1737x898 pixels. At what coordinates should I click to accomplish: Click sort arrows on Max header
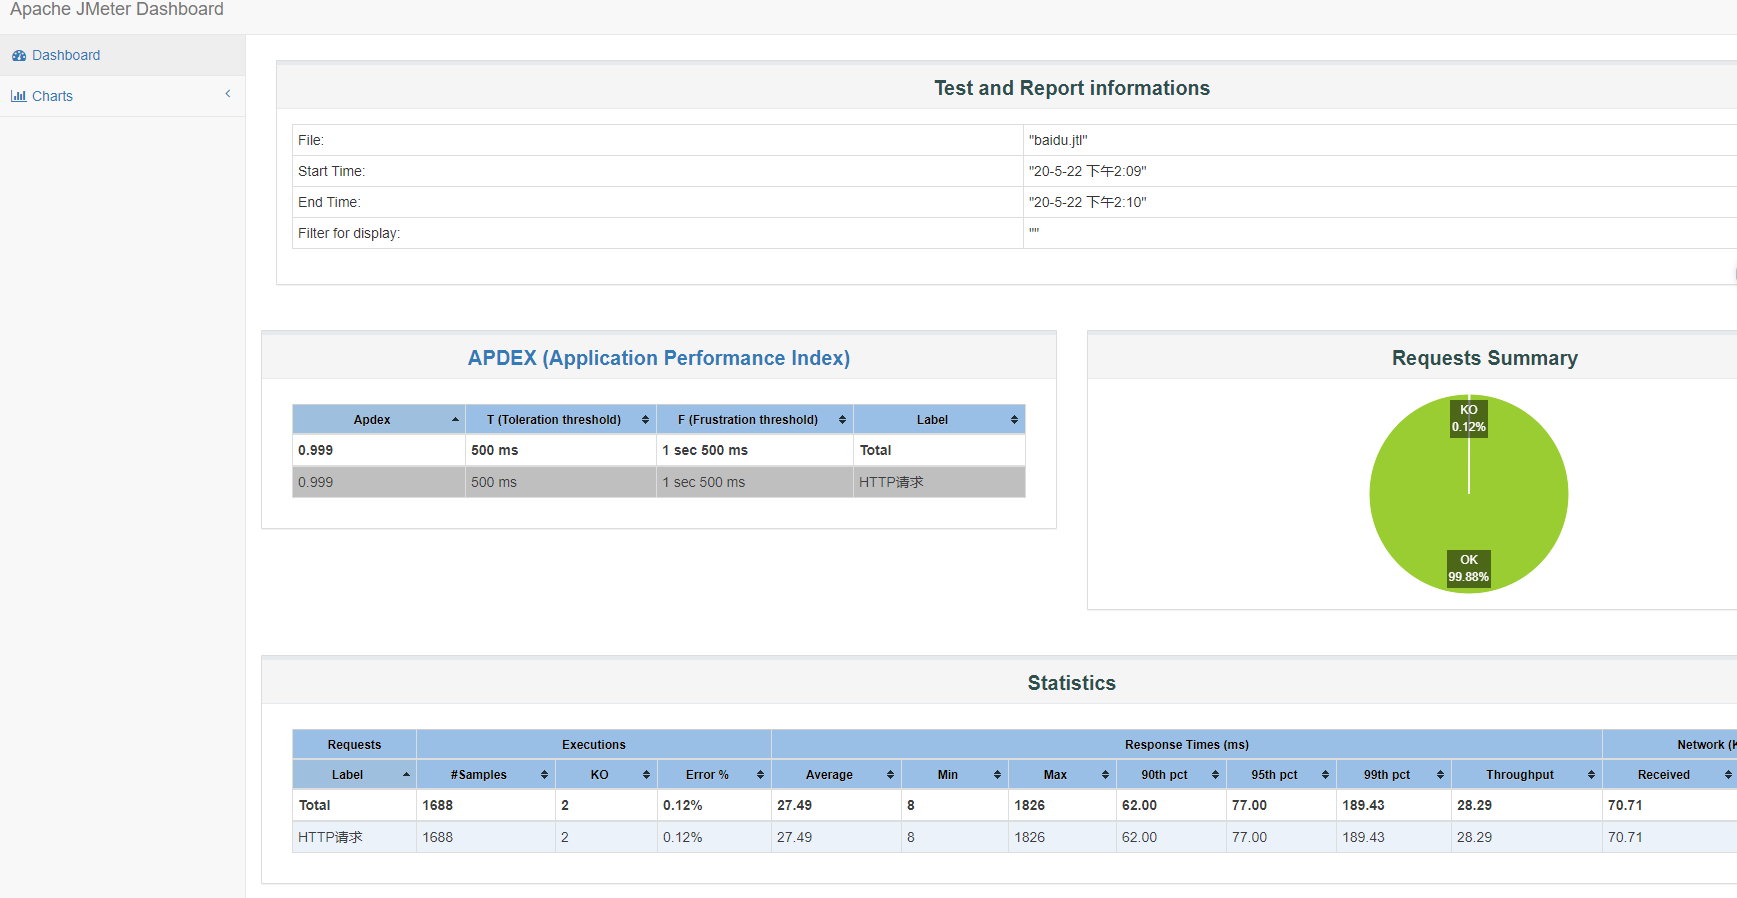click(x=1106, y=775)
